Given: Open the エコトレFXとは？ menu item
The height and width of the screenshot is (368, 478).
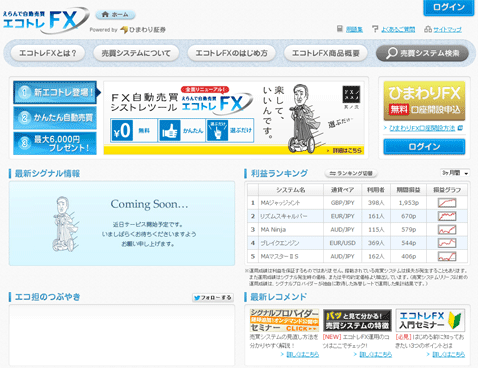Looking at the screenshot, I should 48,53.
